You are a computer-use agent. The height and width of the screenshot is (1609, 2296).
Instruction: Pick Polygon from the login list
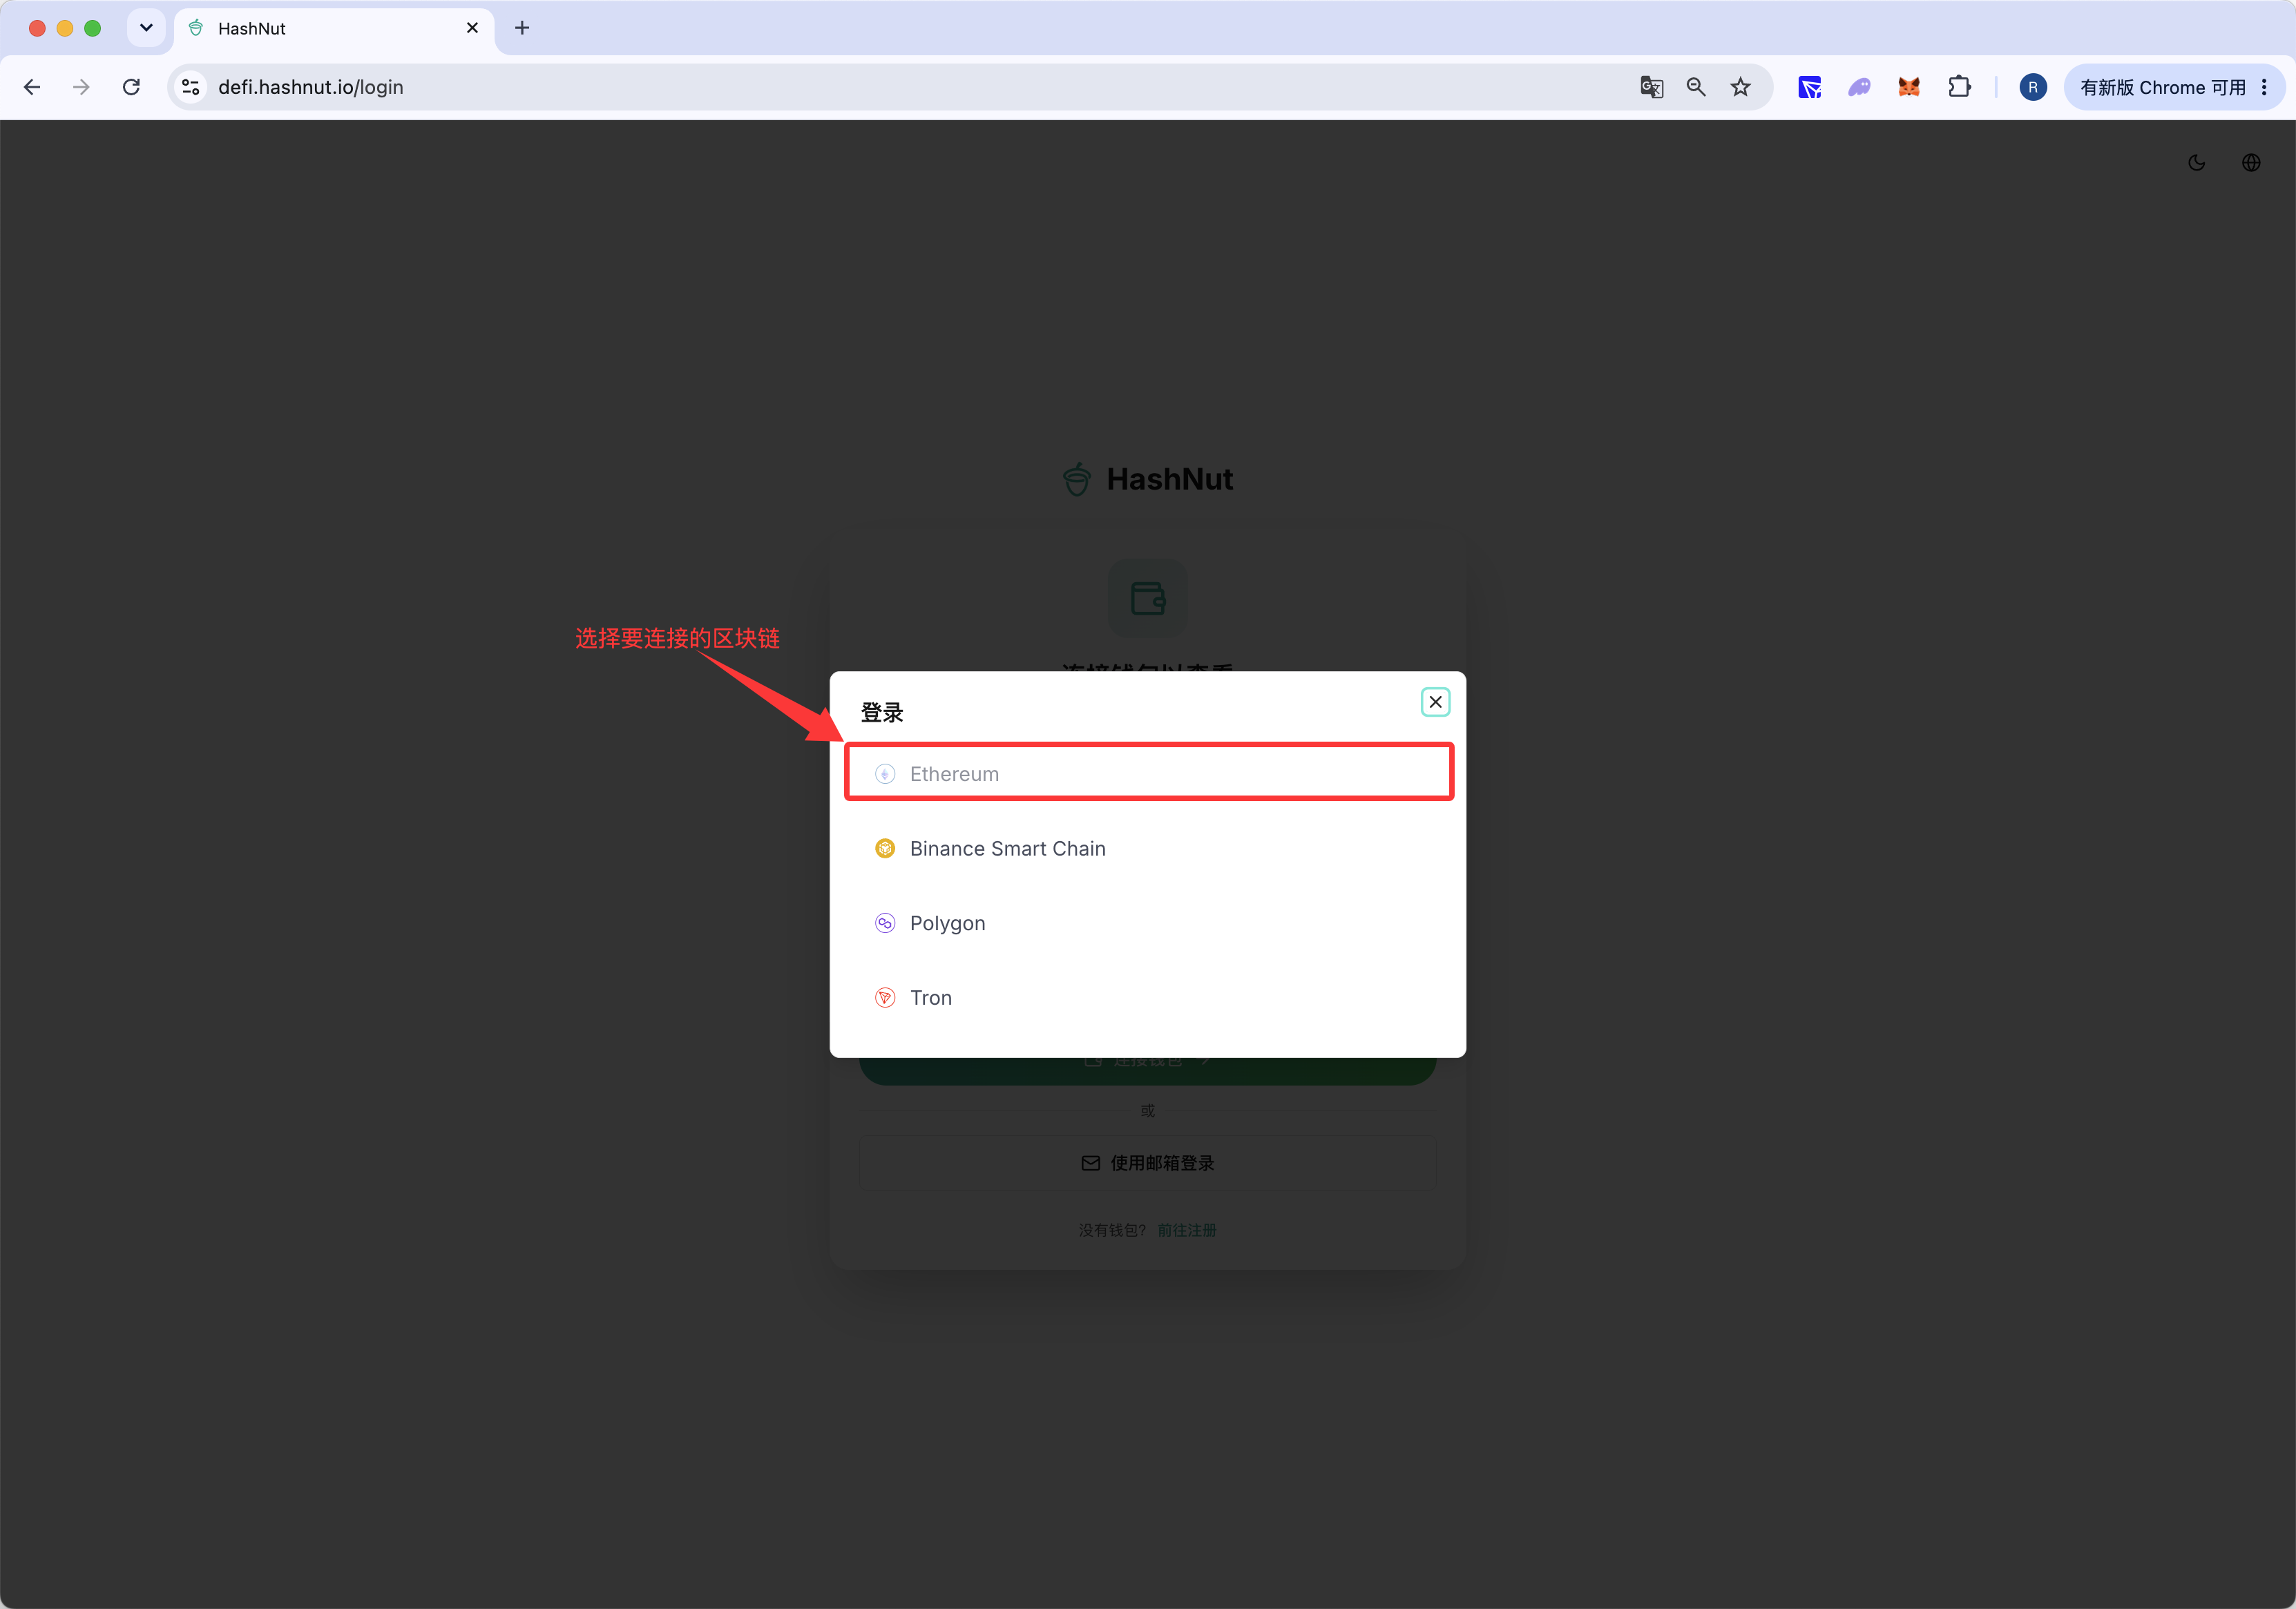click(x=1148, y=923)
